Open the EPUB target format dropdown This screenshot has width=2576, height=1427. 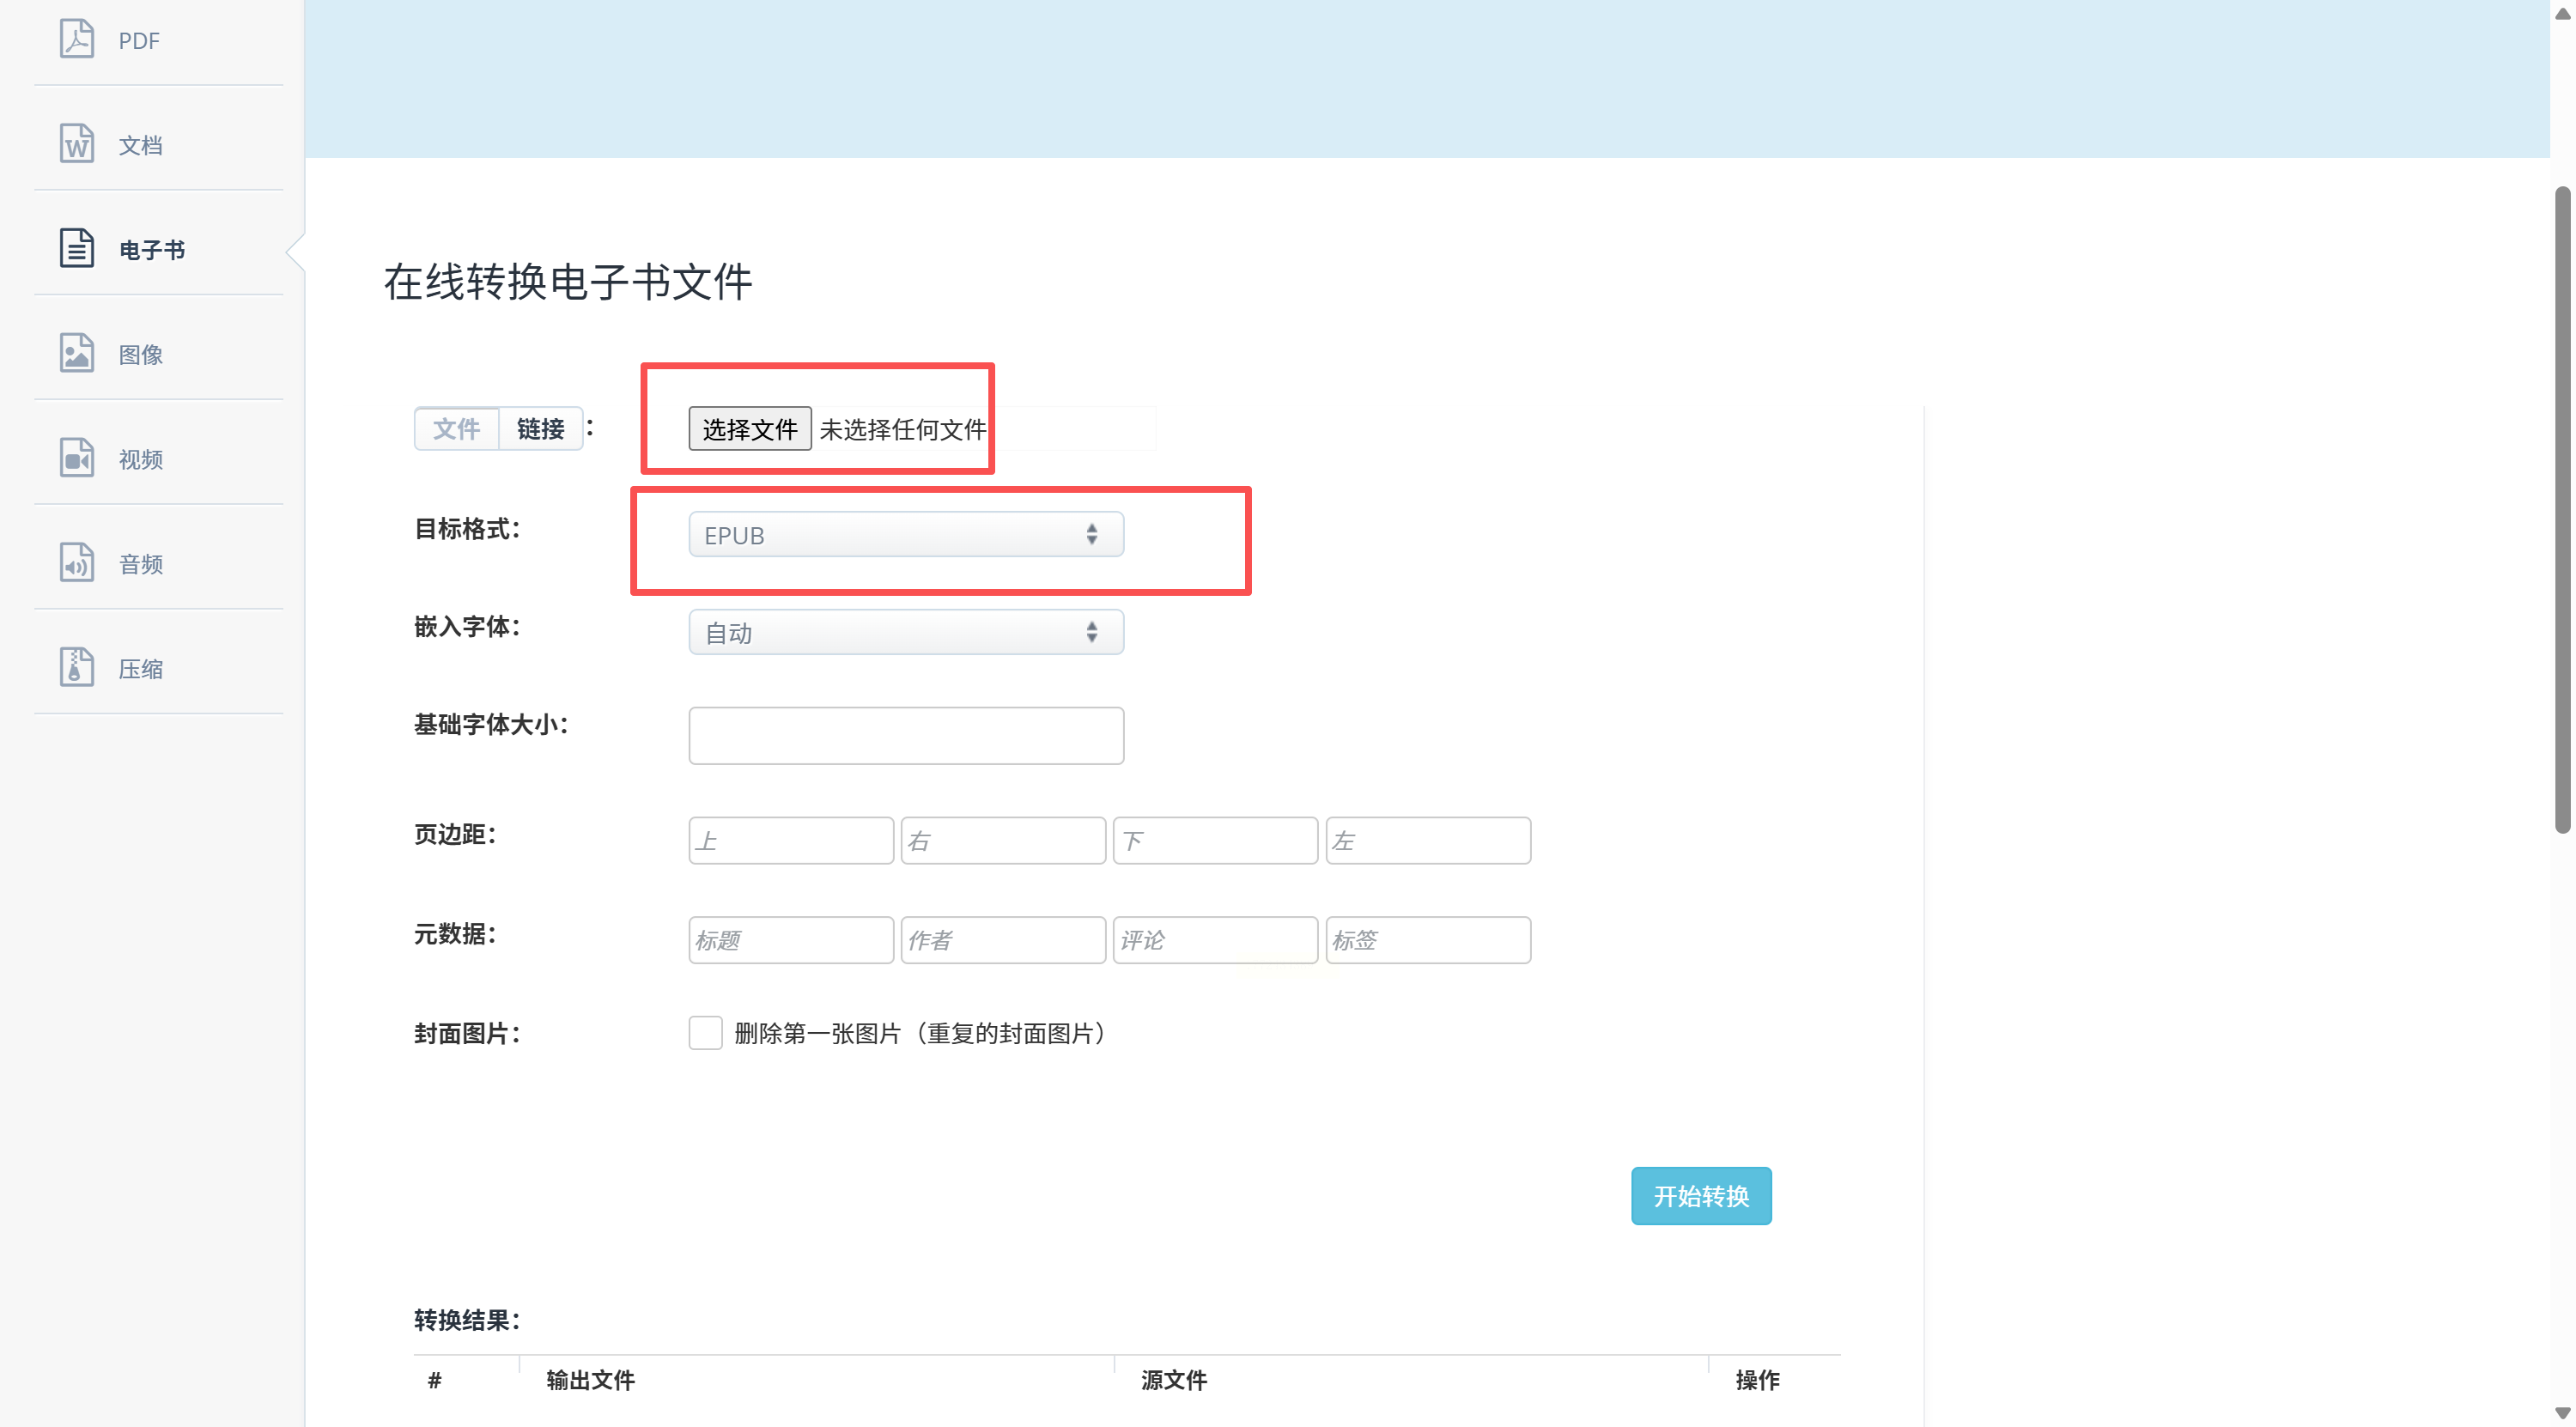pyautogui.click(x=905, y=534)
